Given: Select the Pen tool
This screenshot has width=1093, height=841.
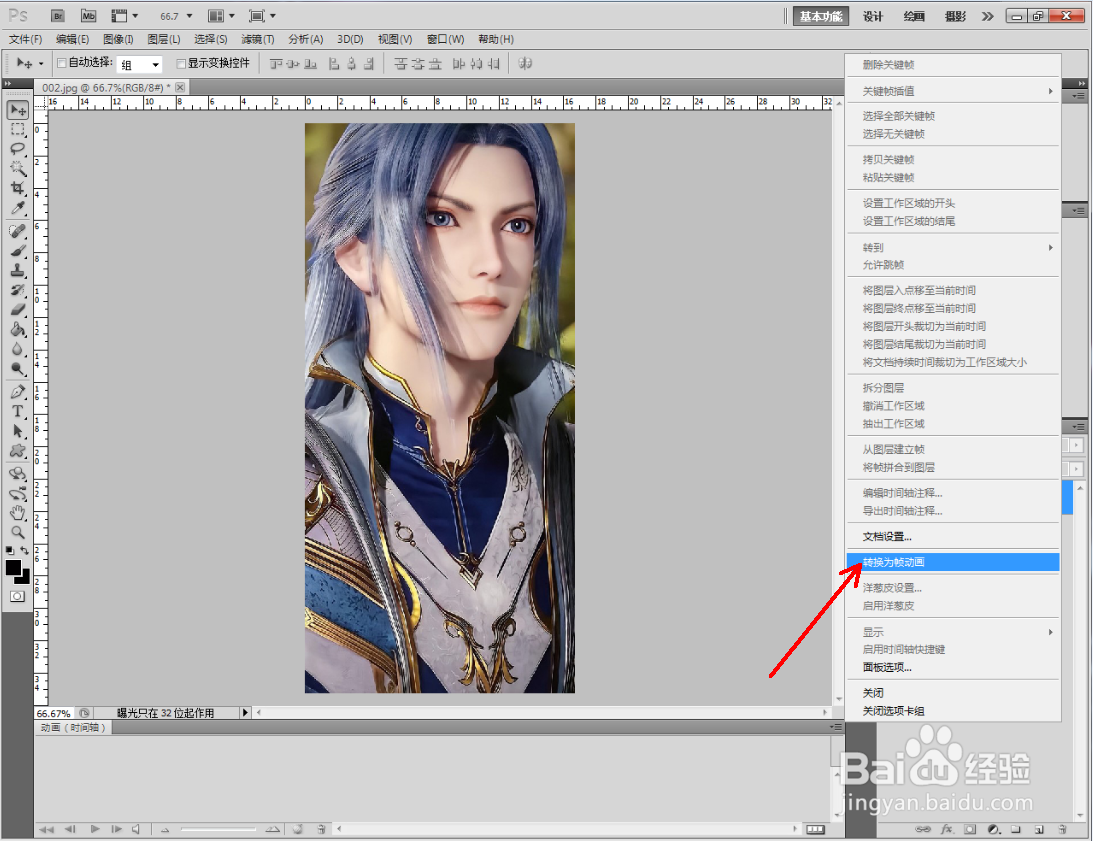Looking at the screenshot, I should pyautogui.click(x=17, y=391).
